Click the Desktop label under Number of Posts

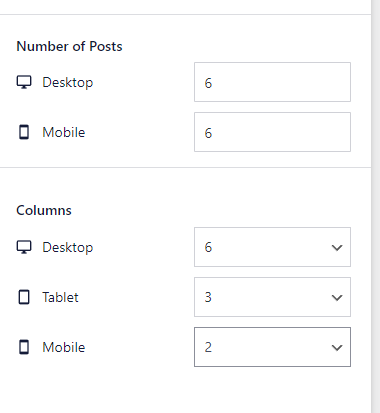coord(68,83)
